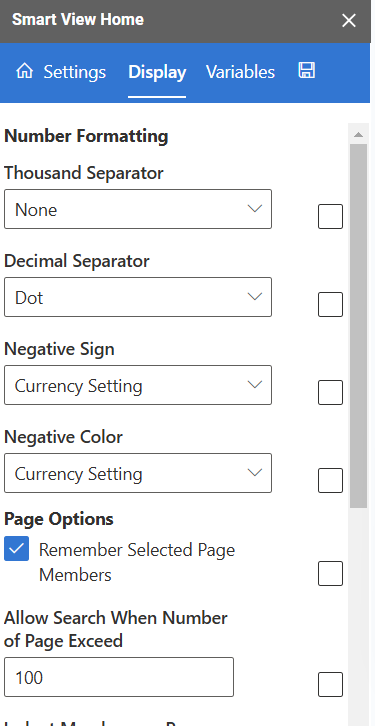
Task: Switch to the Variables tab
Action: 240,72
